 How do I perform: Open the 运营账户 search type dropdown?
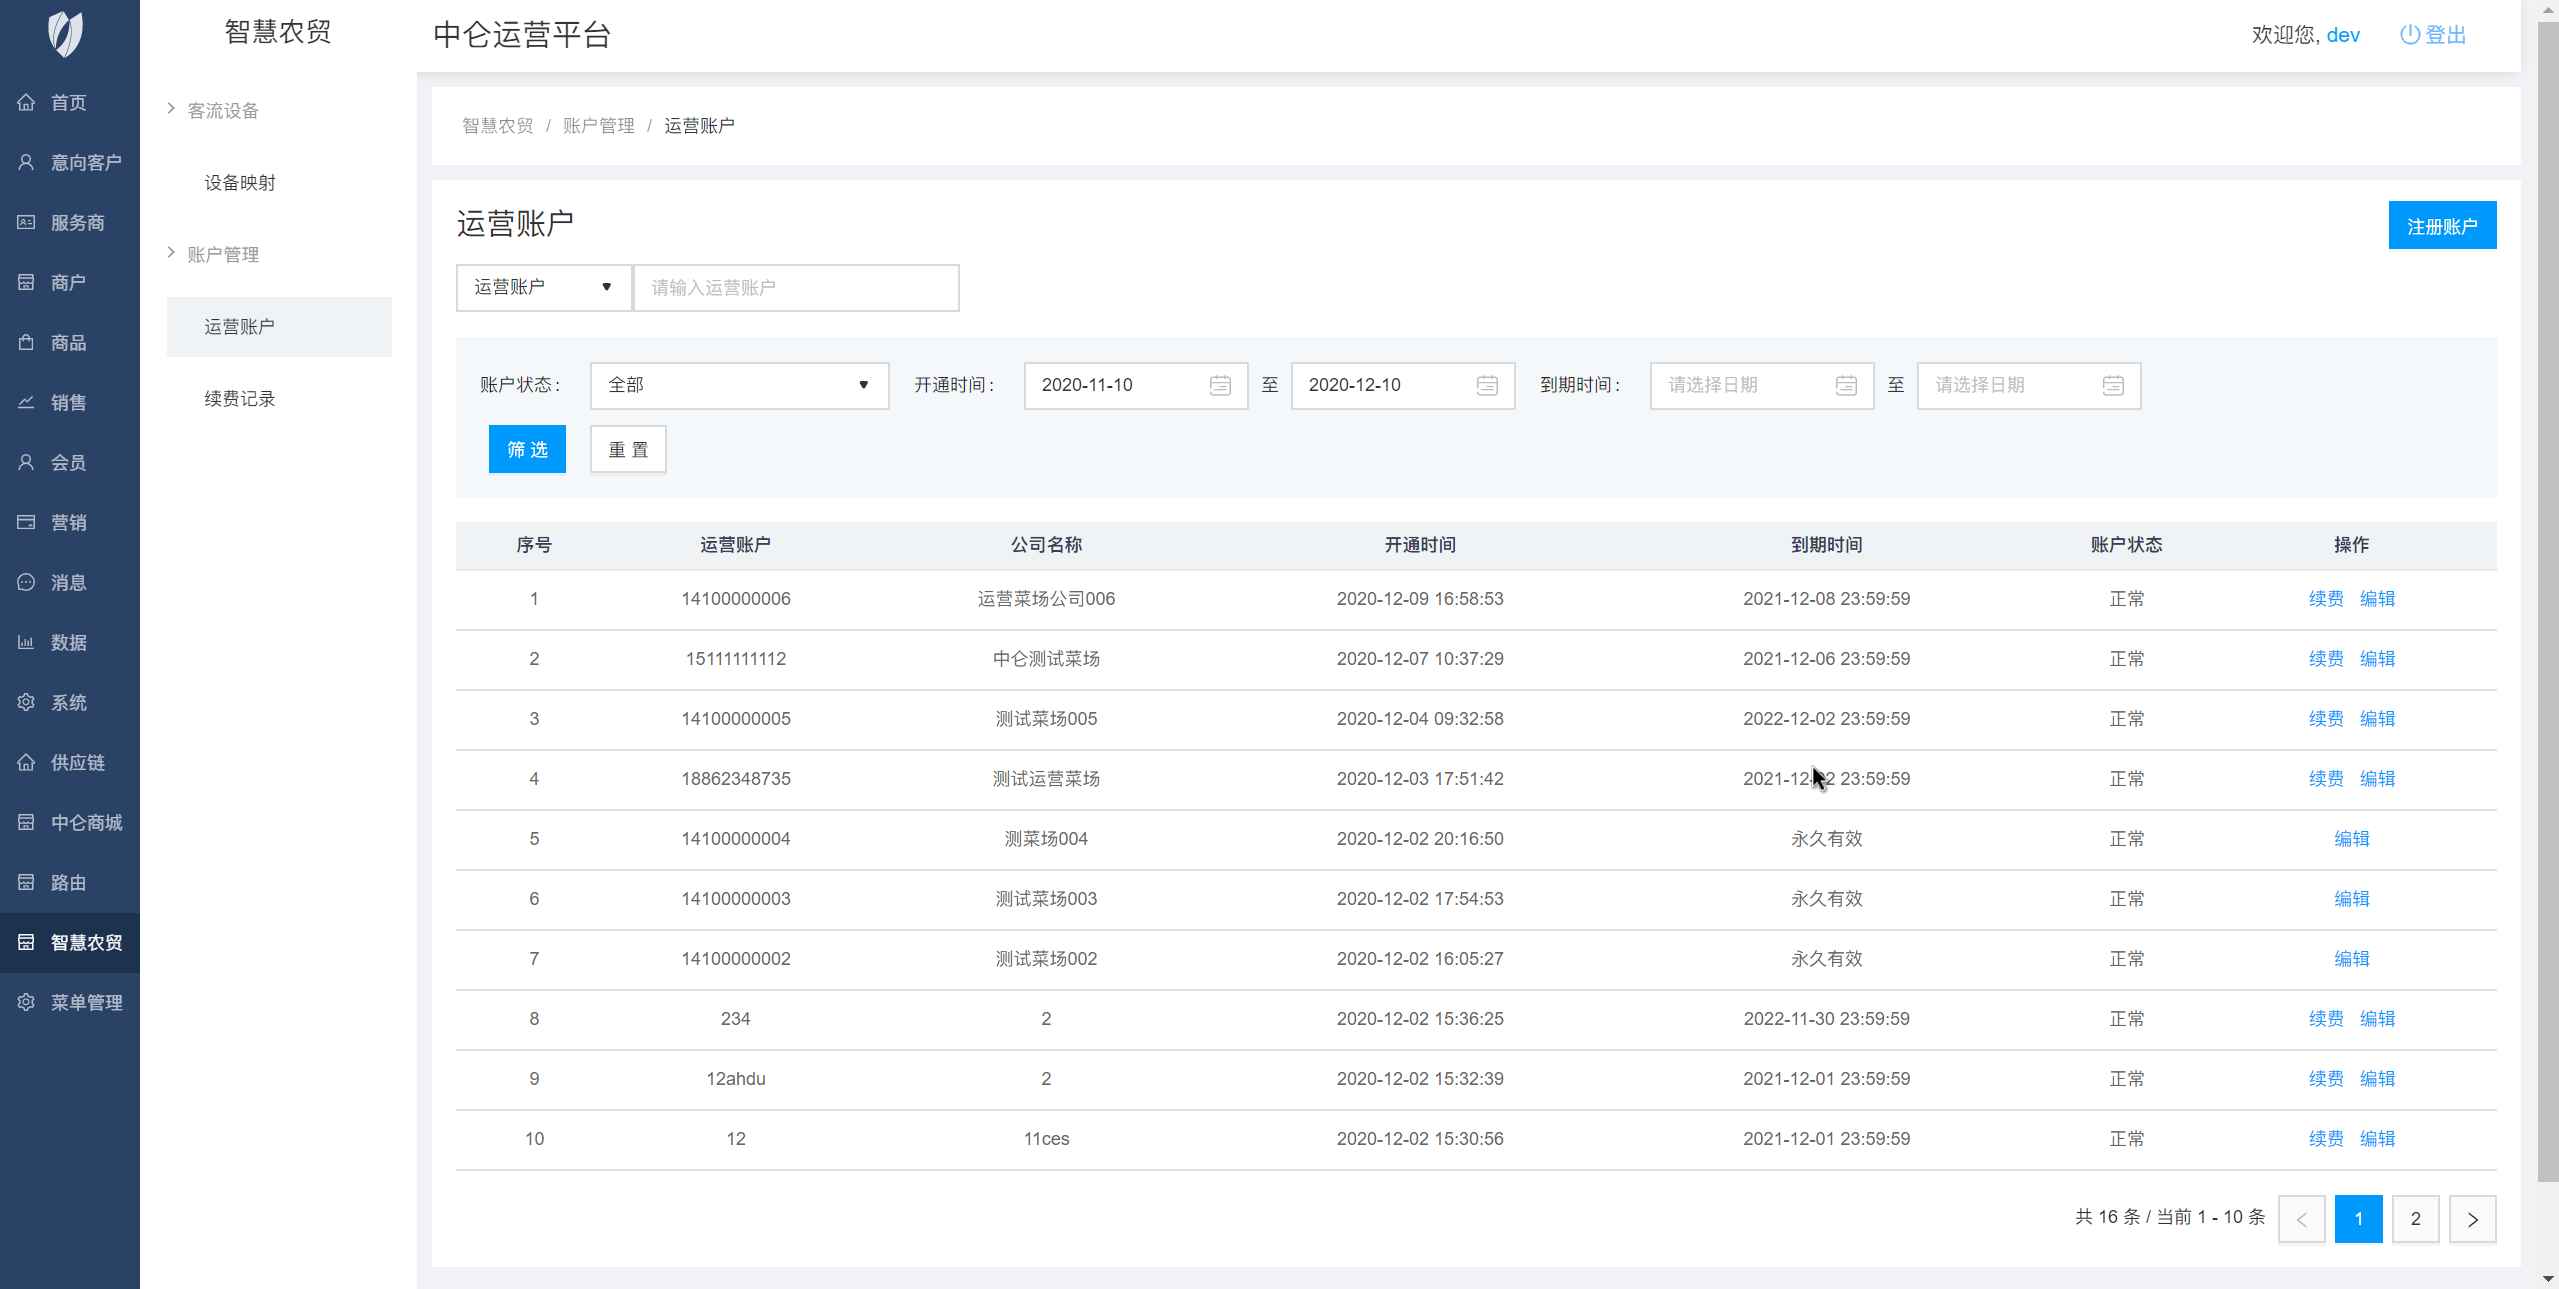pos(543,288)
